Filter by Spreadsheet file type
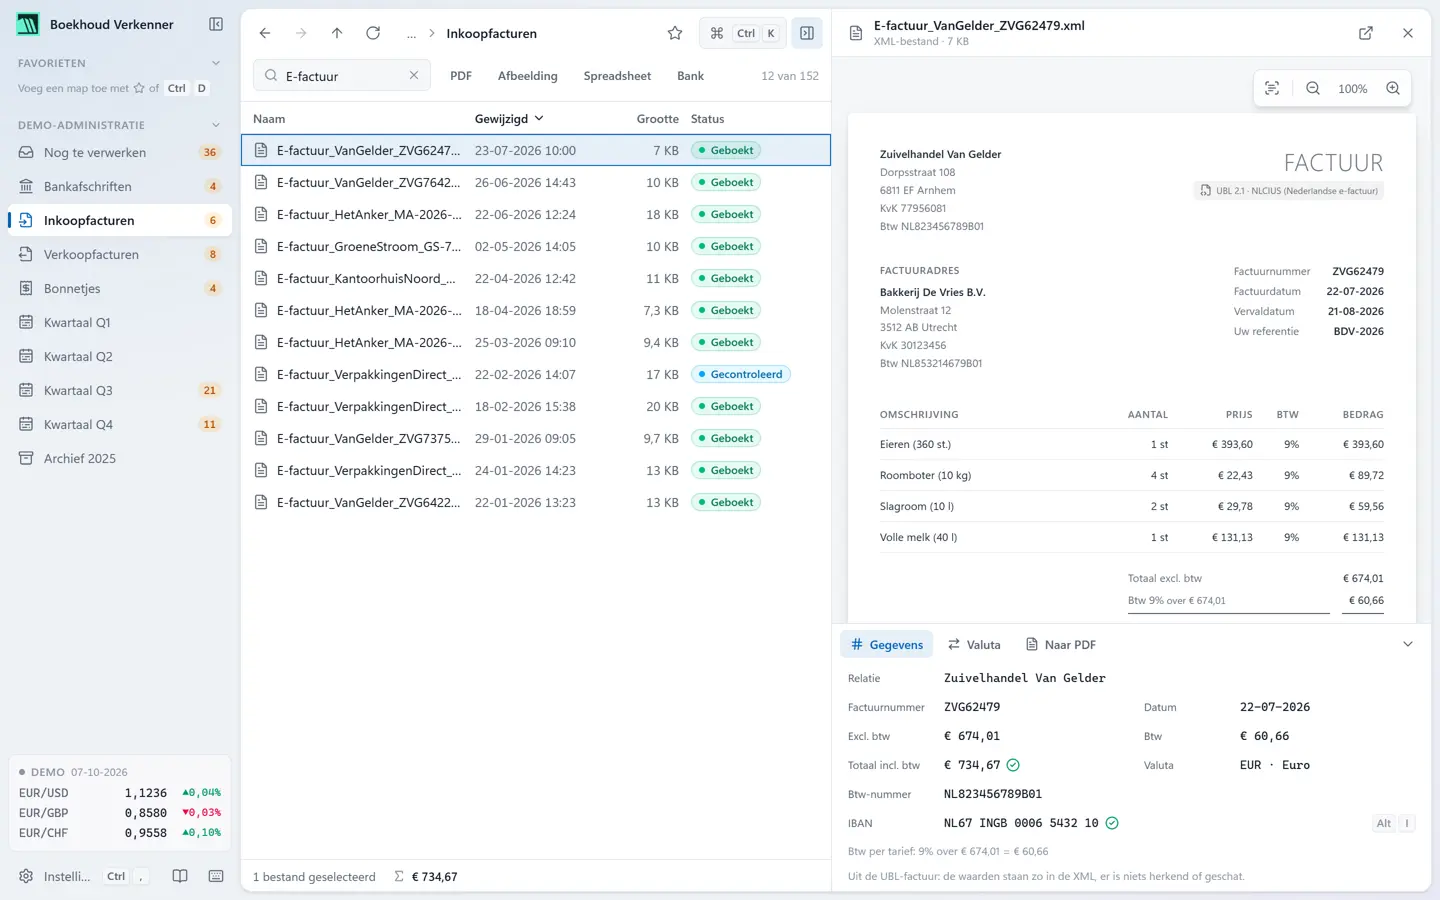This screenshot has height=900, width=1440. 617,75
